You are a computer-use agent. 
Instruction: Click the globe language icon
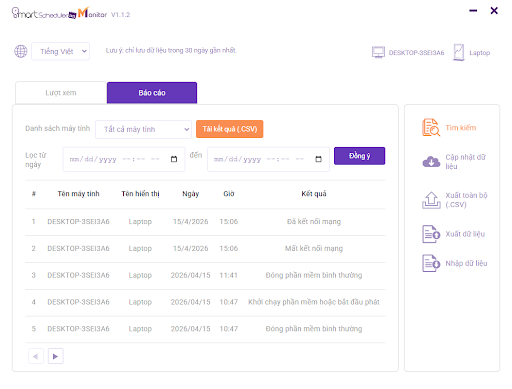click(x=21, y=51)
